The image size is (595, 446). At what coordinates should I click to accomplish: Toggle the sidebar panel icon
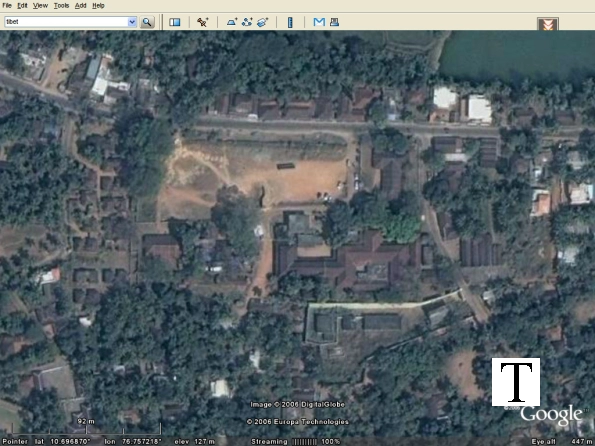[x=175, y=22]
